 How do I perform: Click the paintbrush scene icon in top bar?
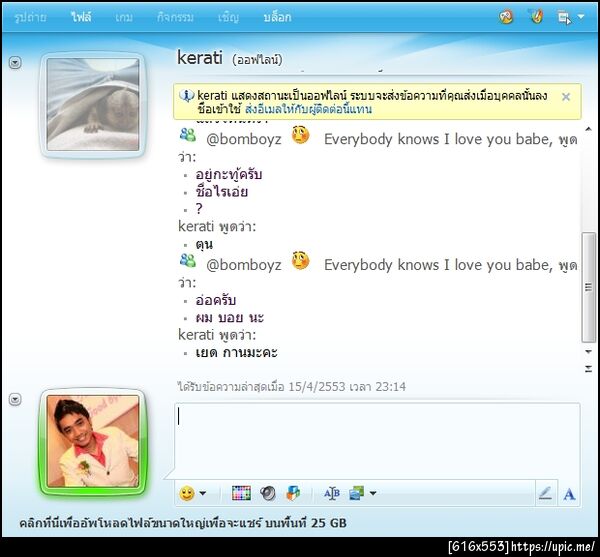tap(536, 16)
